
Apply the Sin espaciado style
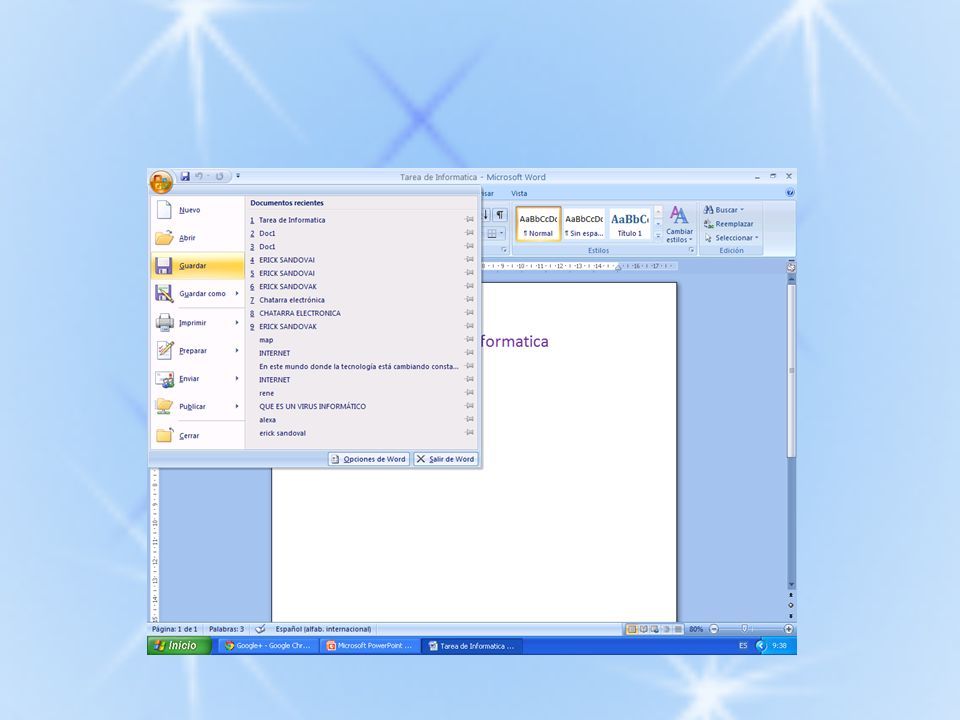click(x=584, y=224)
